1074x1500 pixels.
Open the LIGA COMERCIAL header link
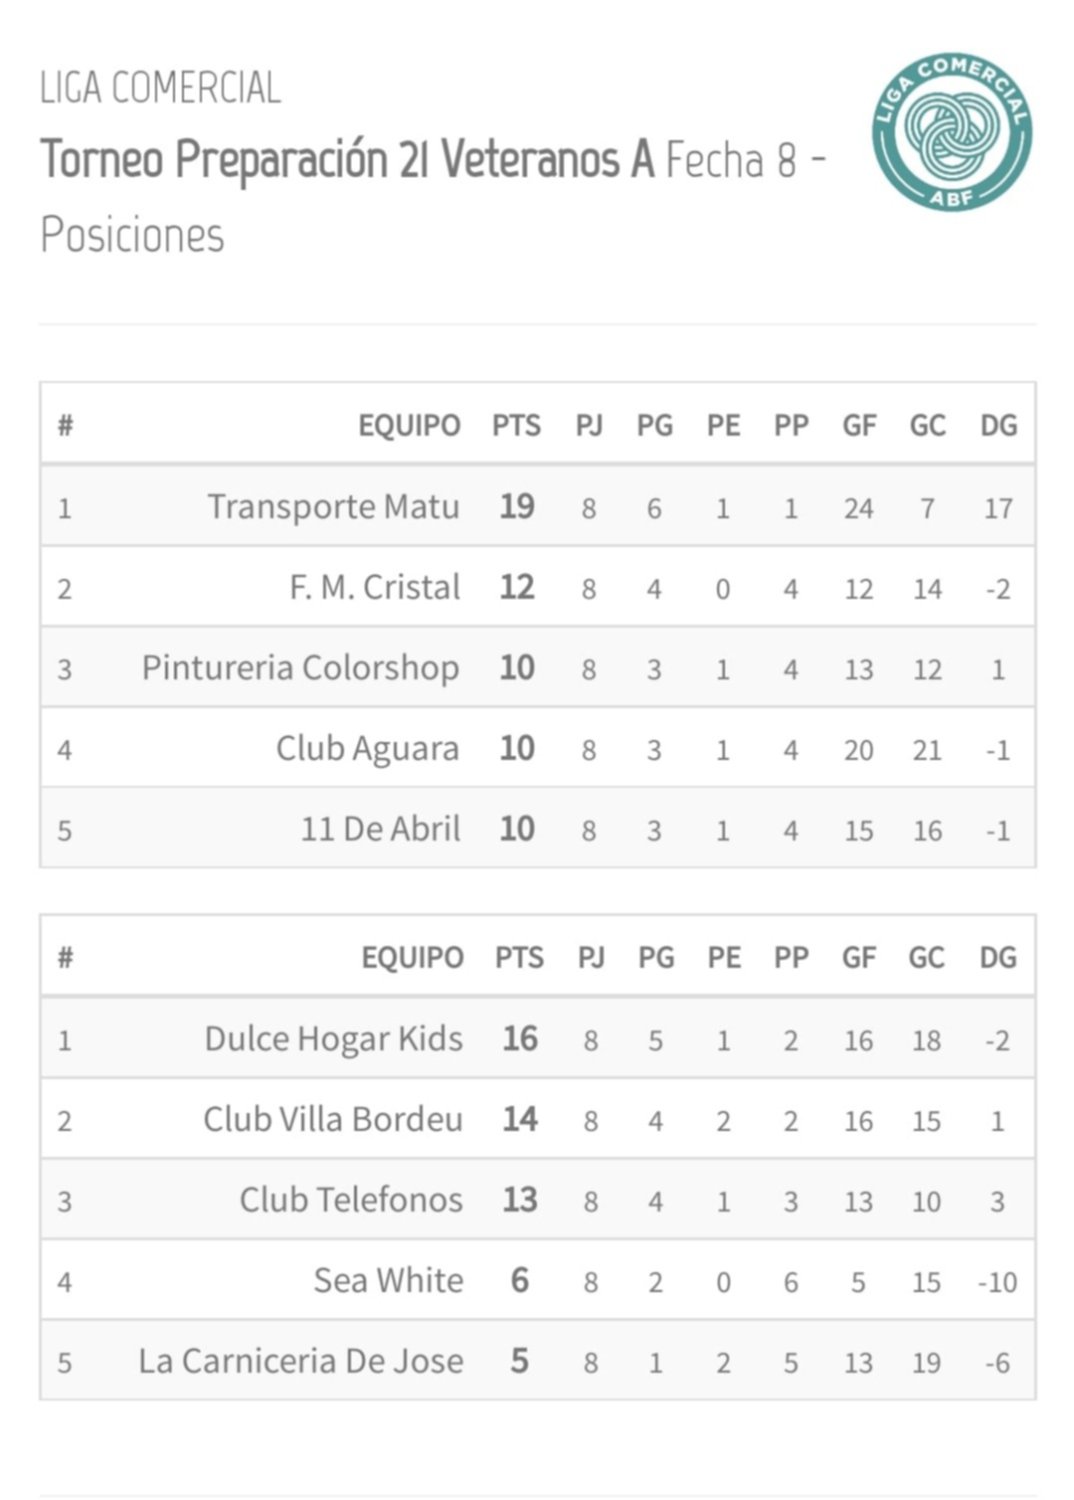pyautogui.click(x=160, y=88)
